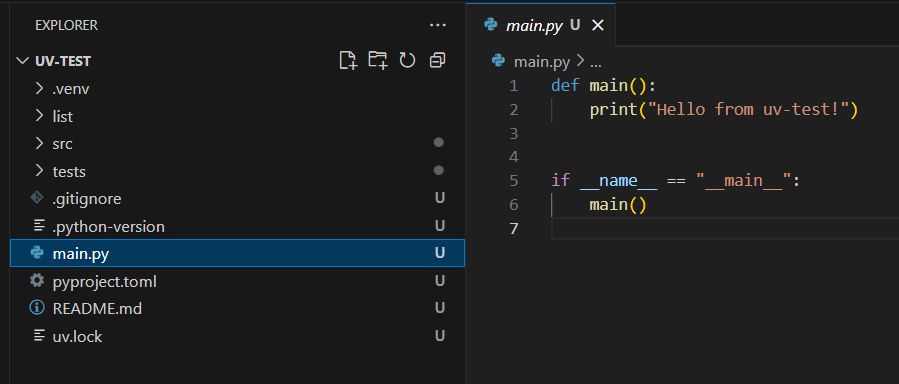Screen dimensions: 899x384
Task: Close the main.py editor tab
Action: pyautogui.click(x=597, y=25)
